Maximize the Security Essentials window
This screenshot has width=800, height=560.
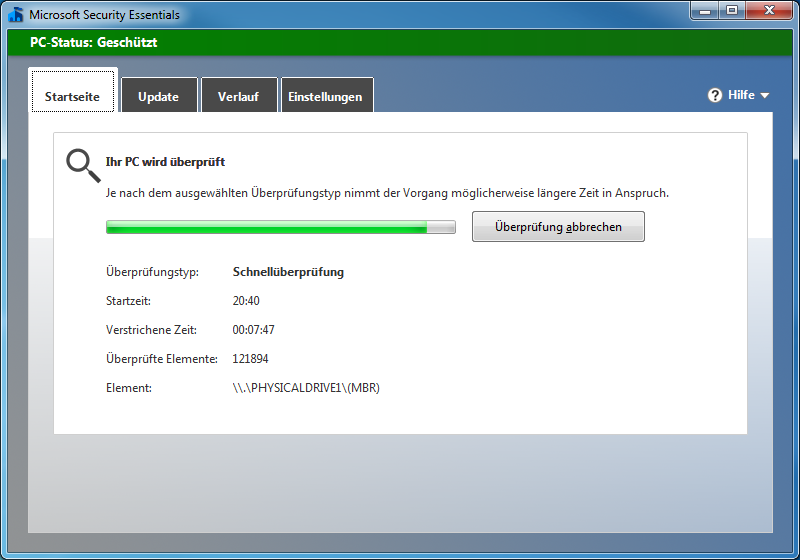point(732,10)
